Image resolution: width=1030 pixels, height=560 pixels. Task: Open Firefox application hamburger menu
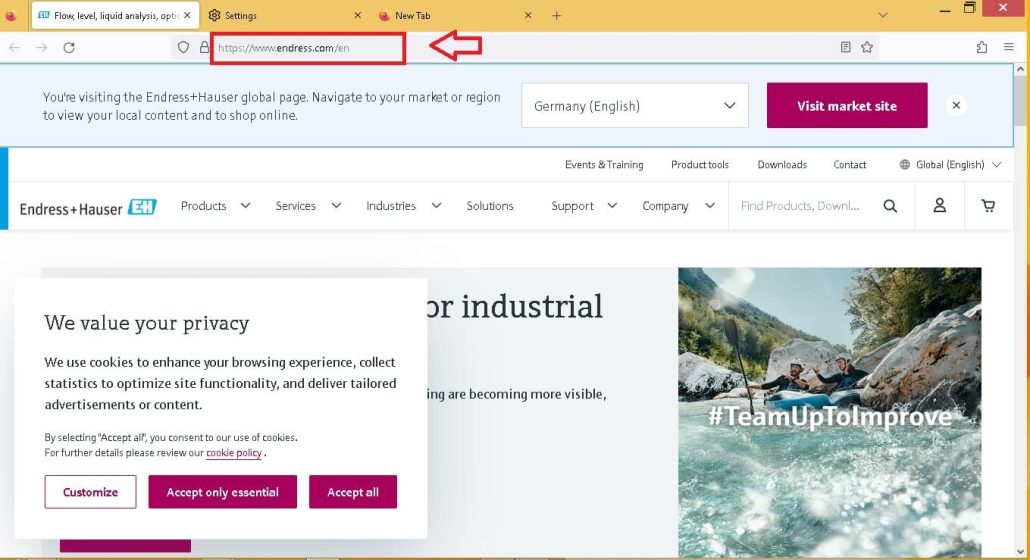pos(1009,47)
